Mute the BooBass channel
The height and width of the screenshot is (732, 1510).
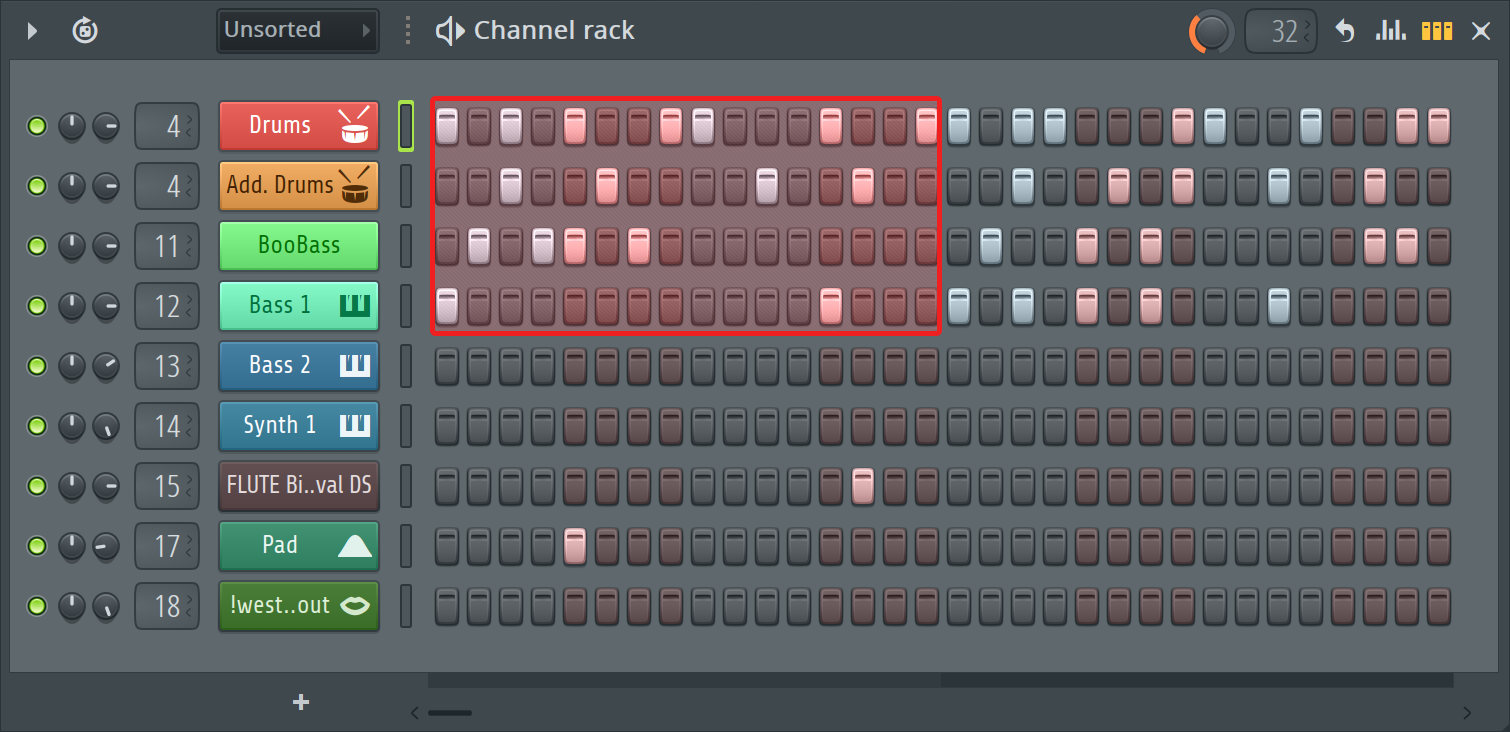tap(37, 246)
